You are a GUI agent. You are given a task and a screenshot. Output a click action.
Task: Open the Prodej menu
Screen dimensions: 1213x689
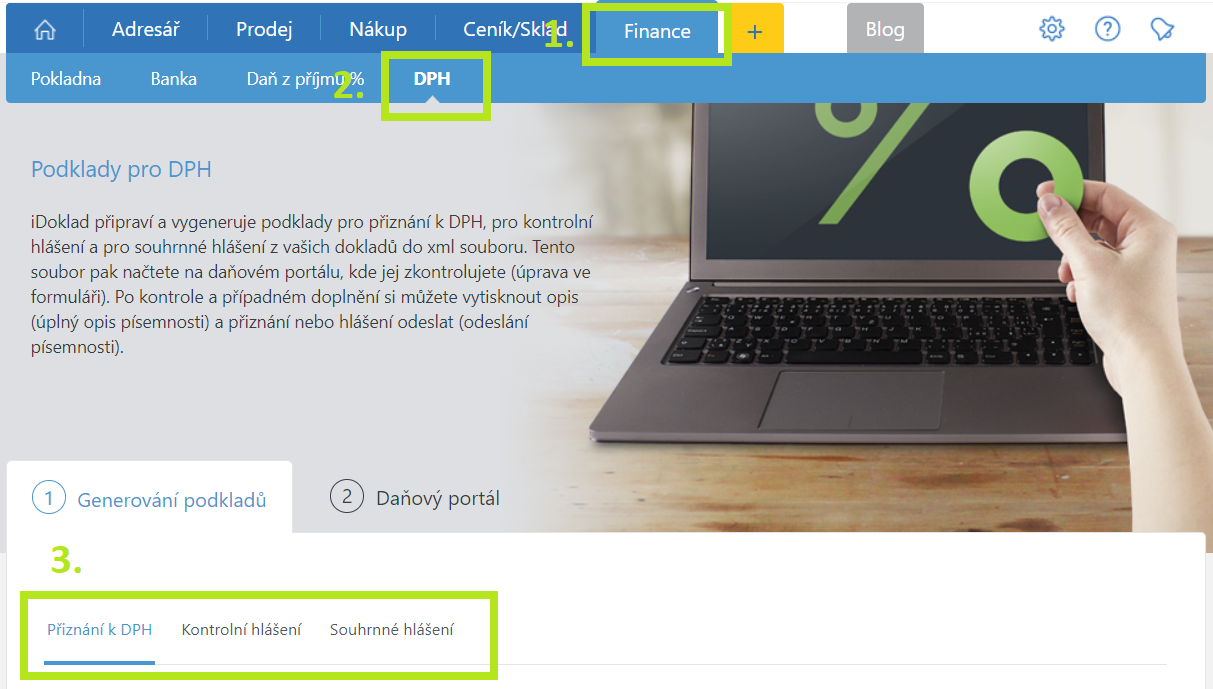(x=264, y=30)
